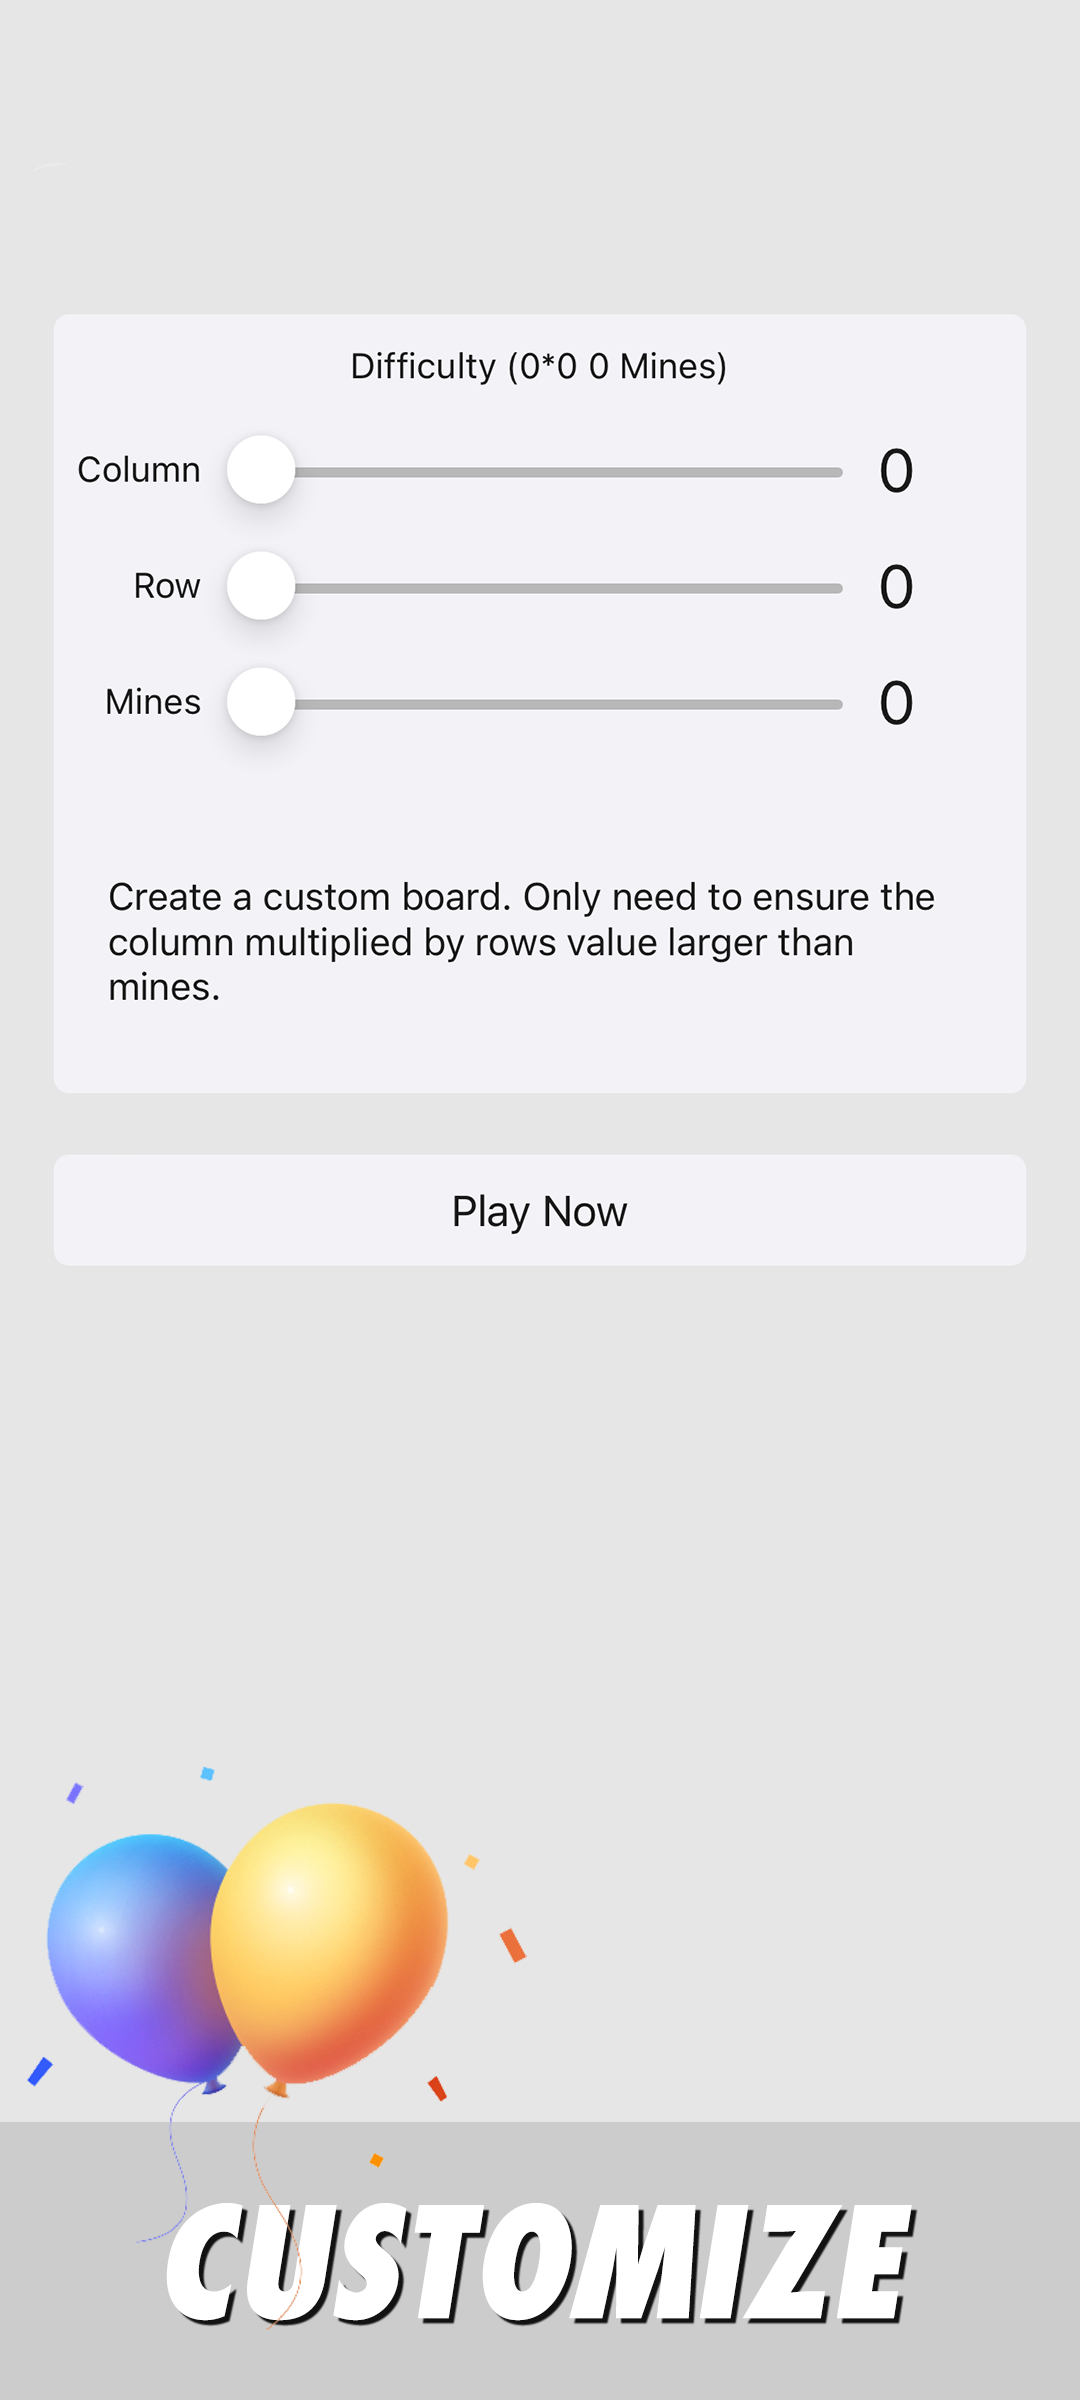The image size is (1080, 2400).
Task: Click the middle of Column slider track
Action: 536,472
